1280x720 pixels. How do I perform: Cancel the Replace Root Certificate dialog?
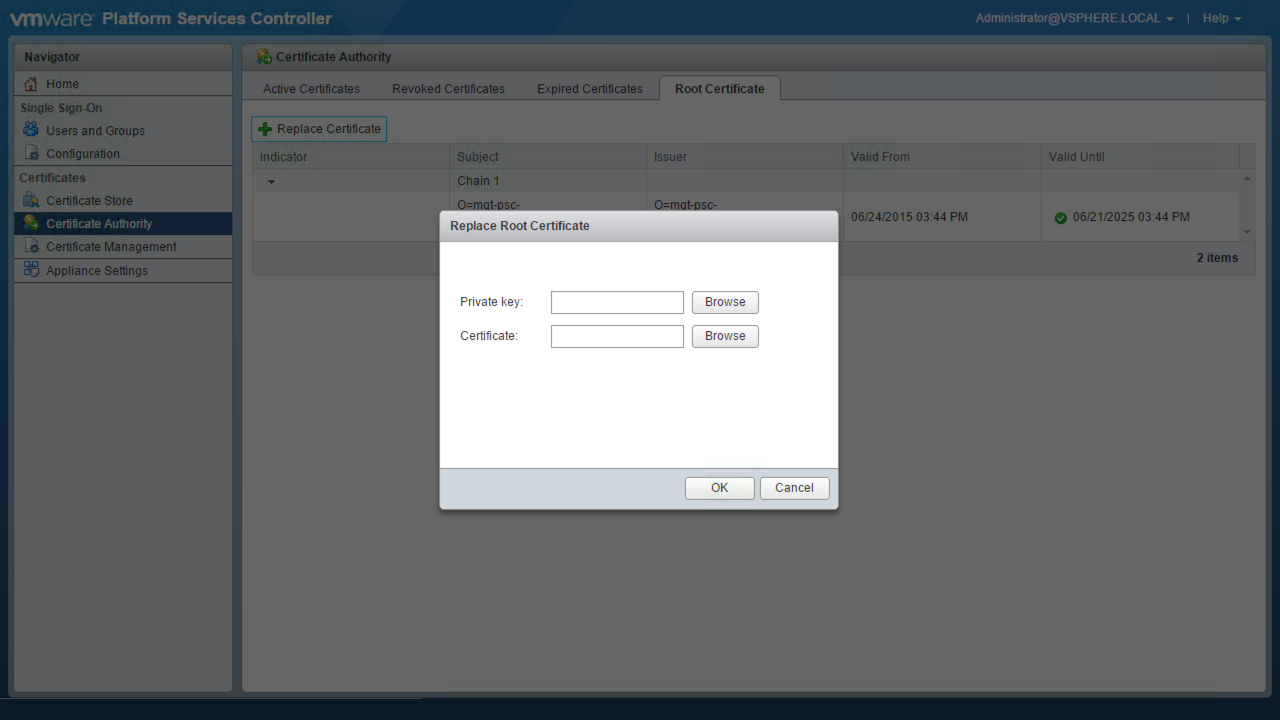click(x=794, y=488)
